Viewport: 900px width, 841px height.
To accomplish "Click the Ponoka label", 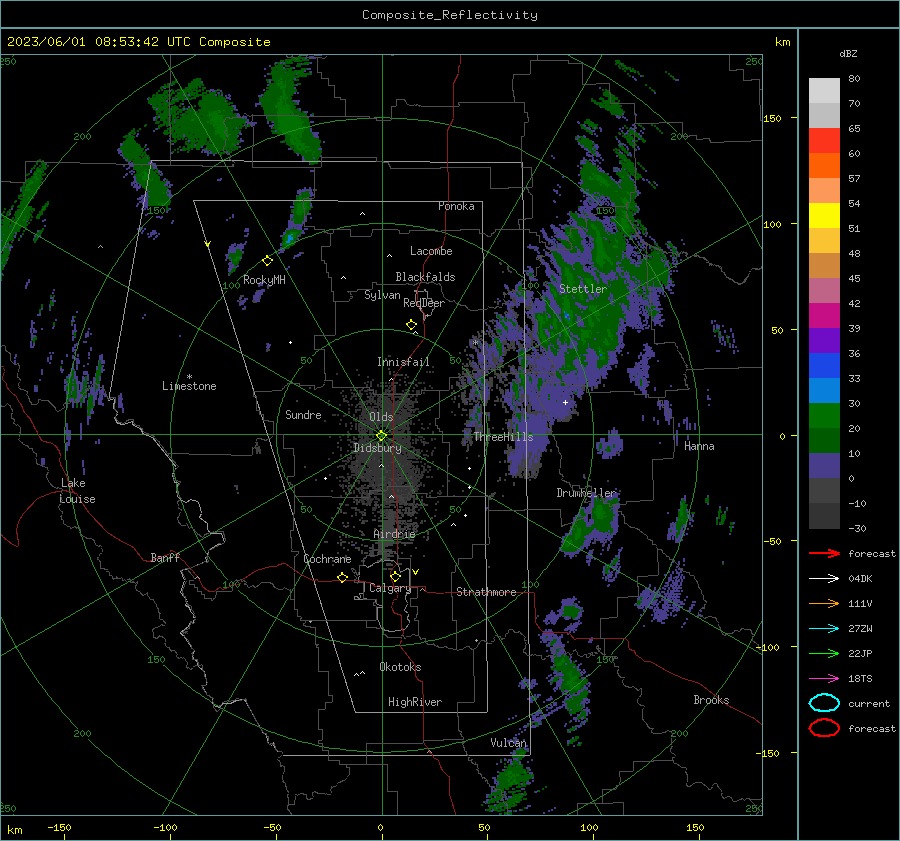I will pos(456,206).
